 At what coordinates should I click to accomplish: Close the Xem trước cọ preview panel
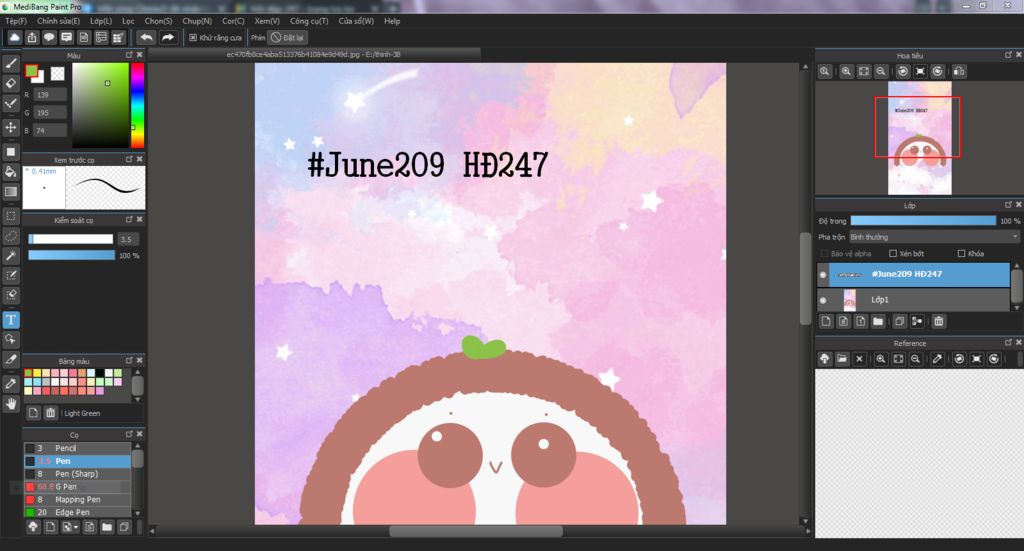(x=139, y=159)
